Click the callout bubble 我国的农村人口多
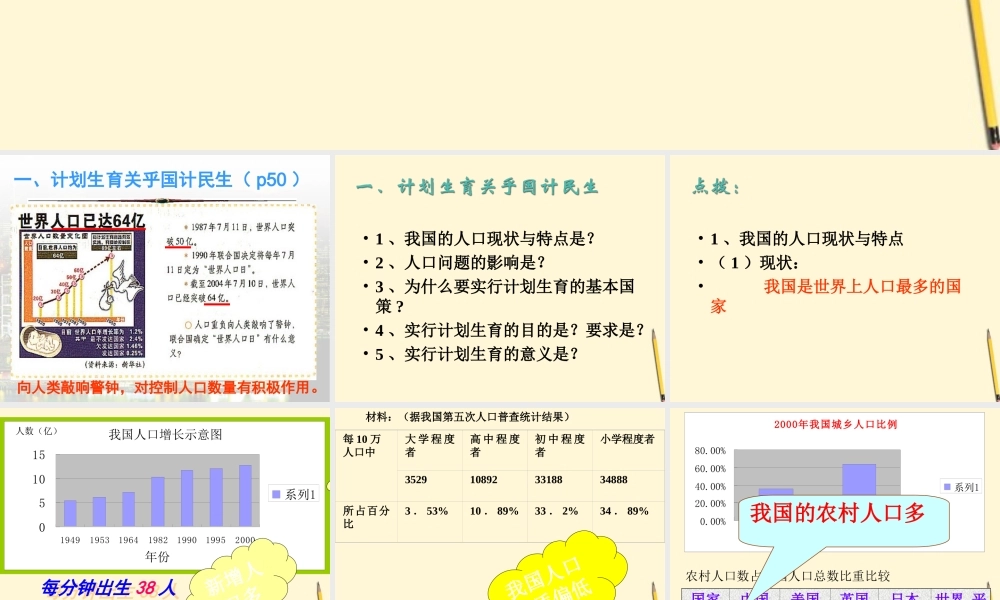Viewport: 1000px width, 600px height. pyautogui.click(x=843, y=520)
